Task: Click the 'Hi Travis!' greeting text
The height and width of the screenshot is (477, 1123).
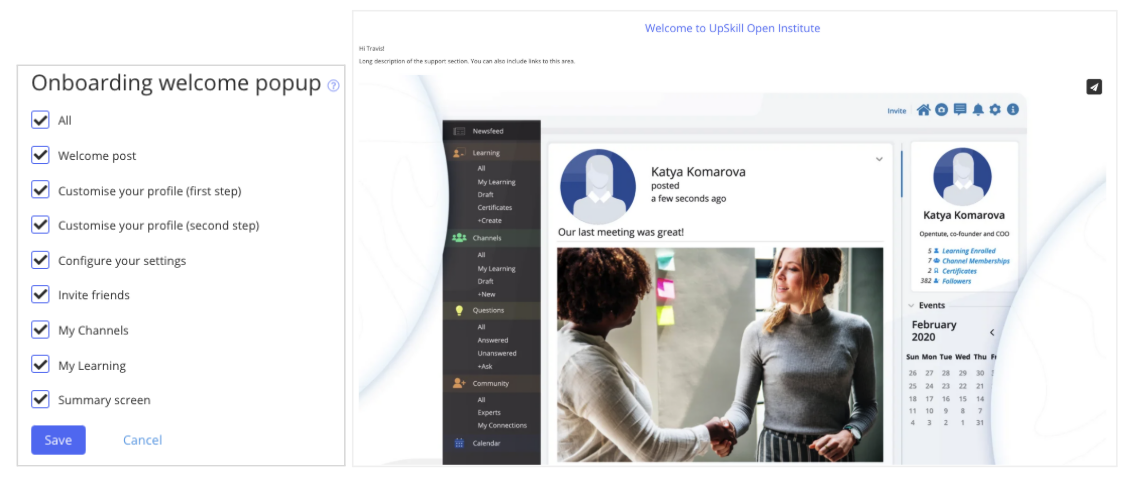Action: click(x=372, y=49)
